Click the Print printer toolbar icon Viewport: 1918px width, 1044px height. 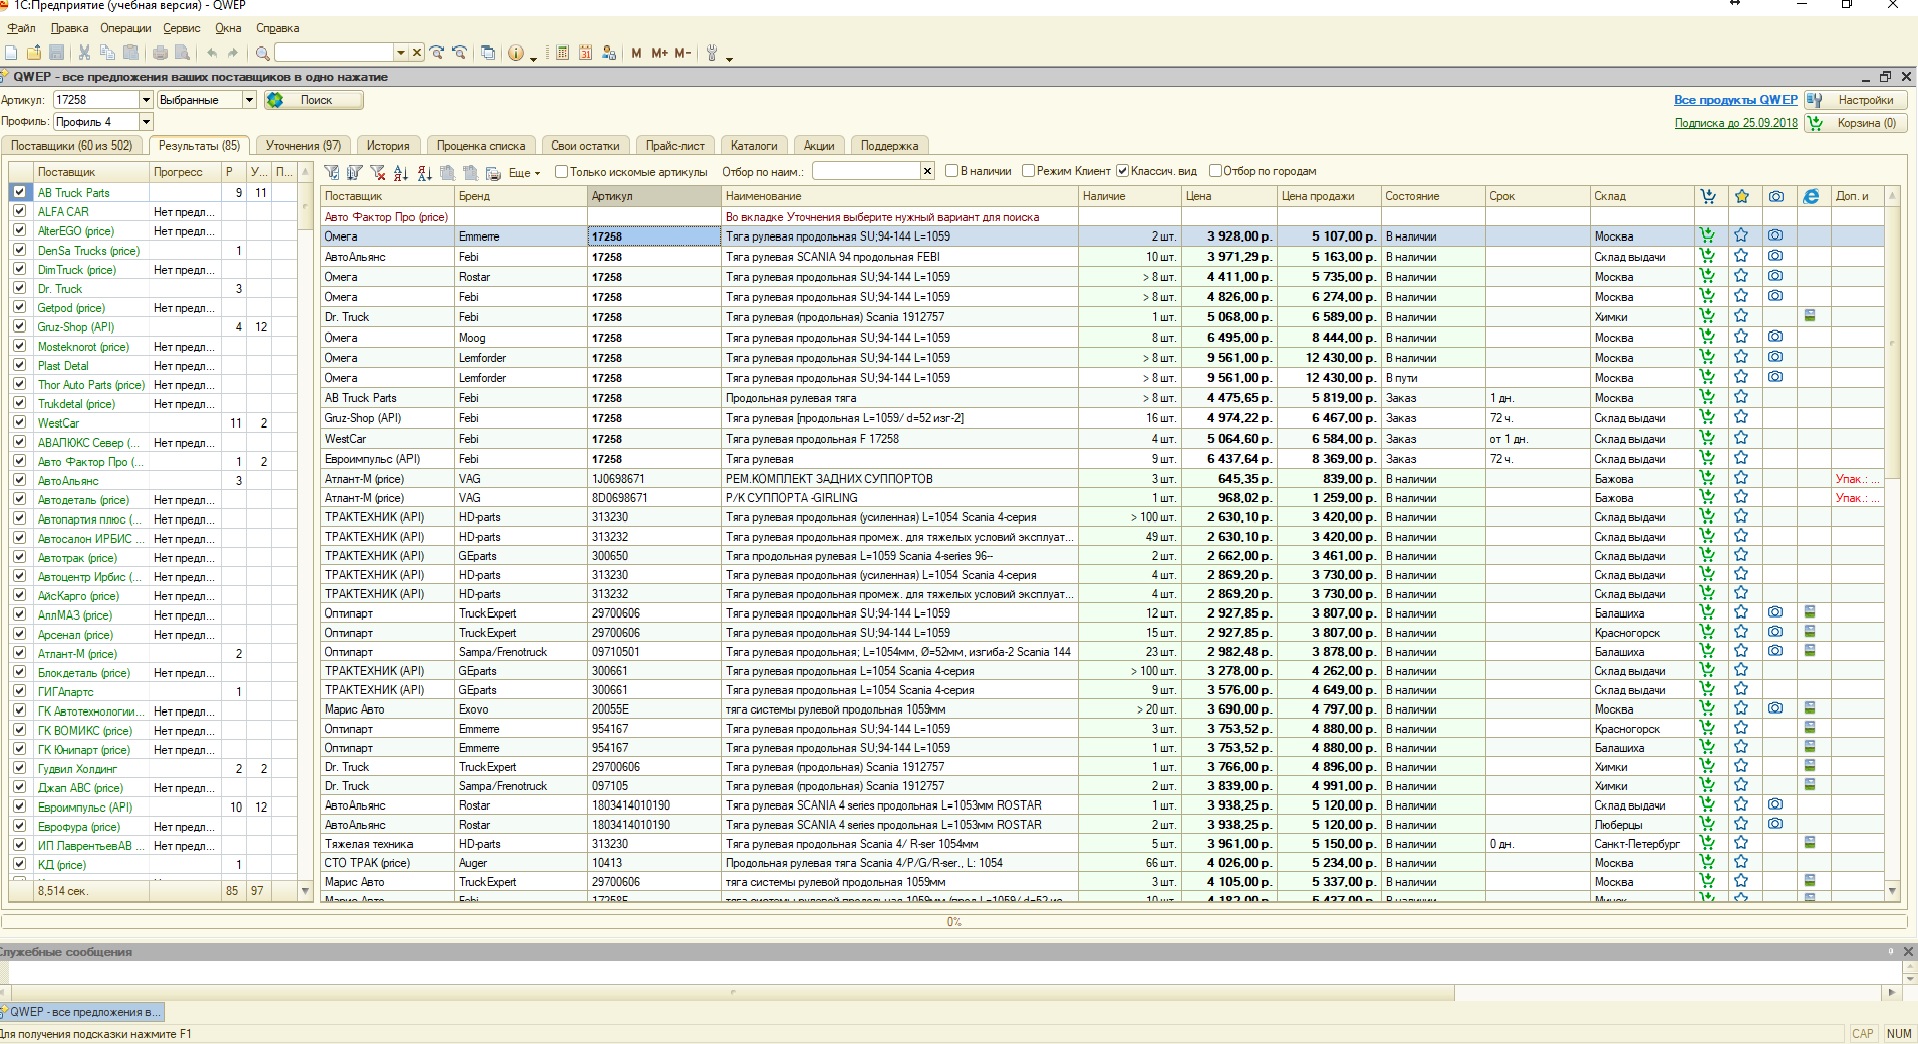click(x=160, y=53)
